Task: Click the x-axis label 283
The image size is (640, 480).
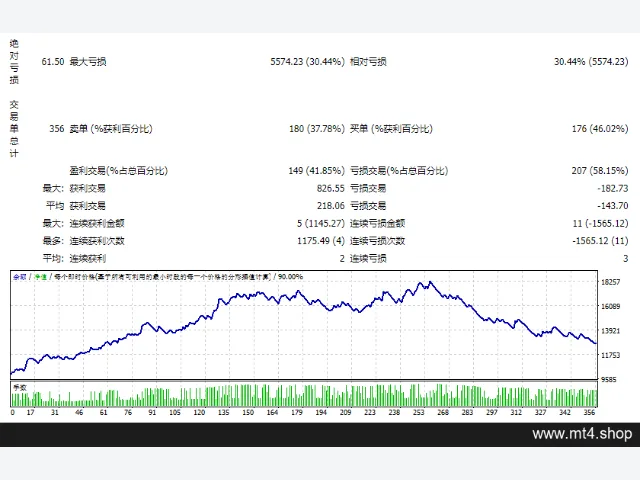Action: pyautogui.click(x=467, y=412)
